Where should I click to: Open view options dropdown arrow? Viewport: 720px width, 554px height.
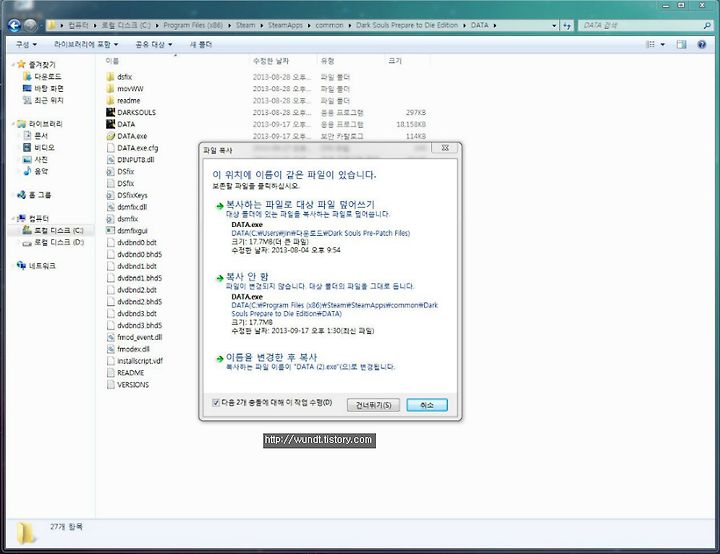pyautogui.click(x=663, y=45)
